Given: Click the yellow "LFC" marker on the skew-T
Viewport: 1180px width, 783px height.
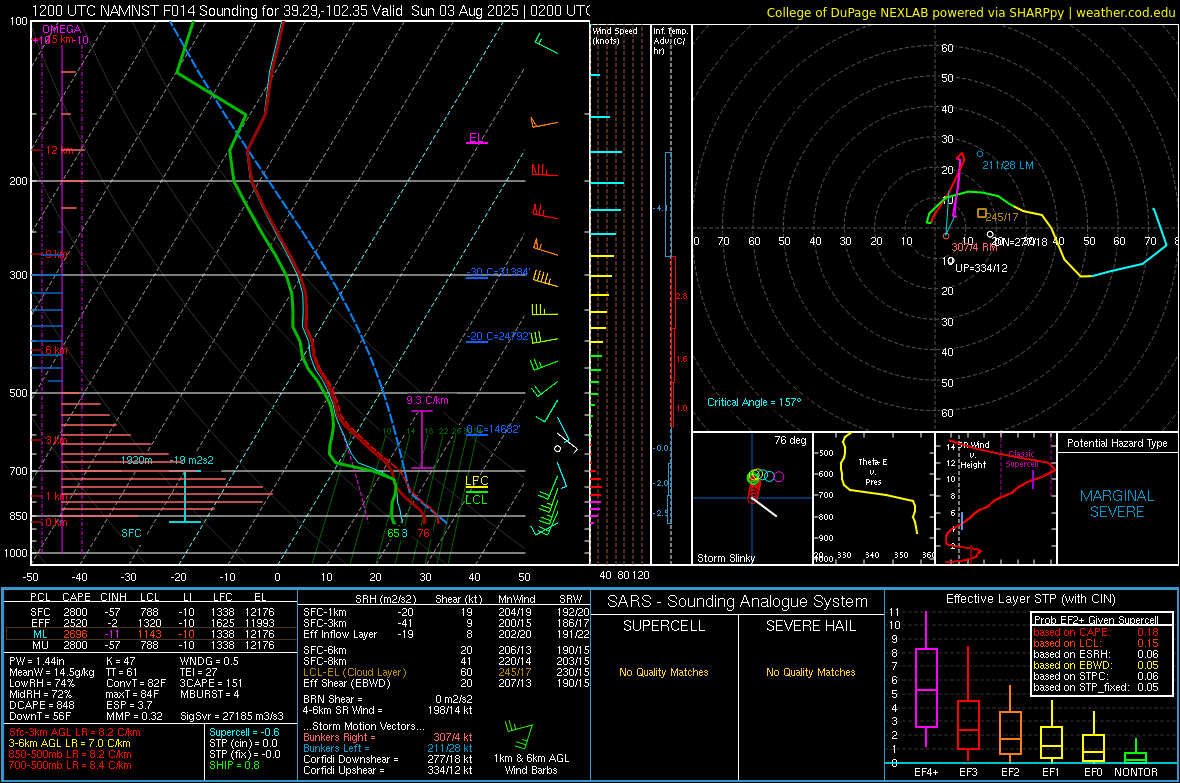Looking at the screenshot, I should pos(476,481).
